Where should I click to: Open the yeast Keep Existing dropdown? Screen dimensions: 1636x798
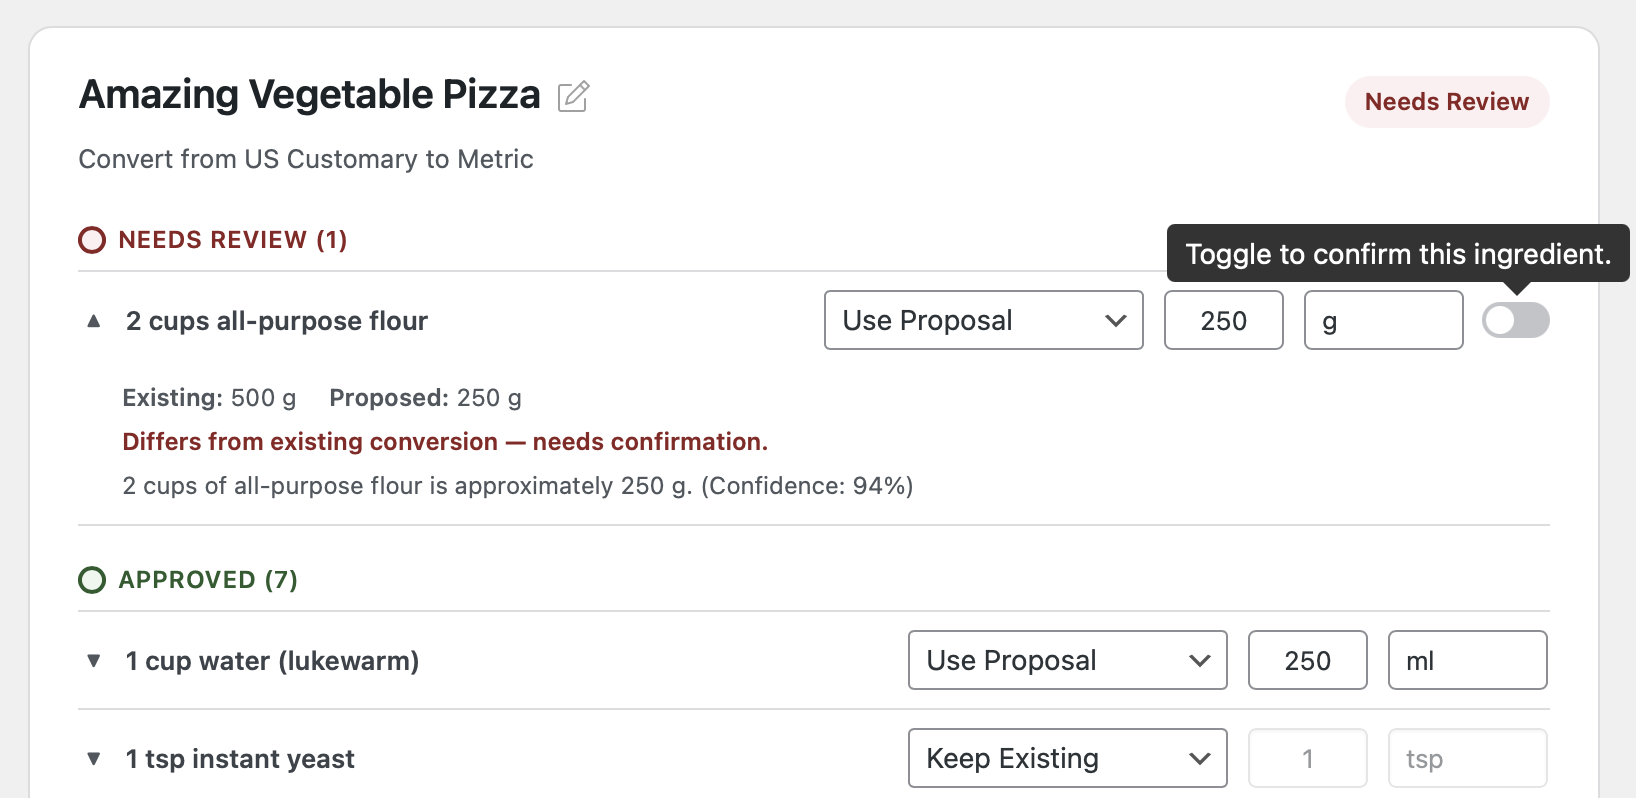point(1067,758)
